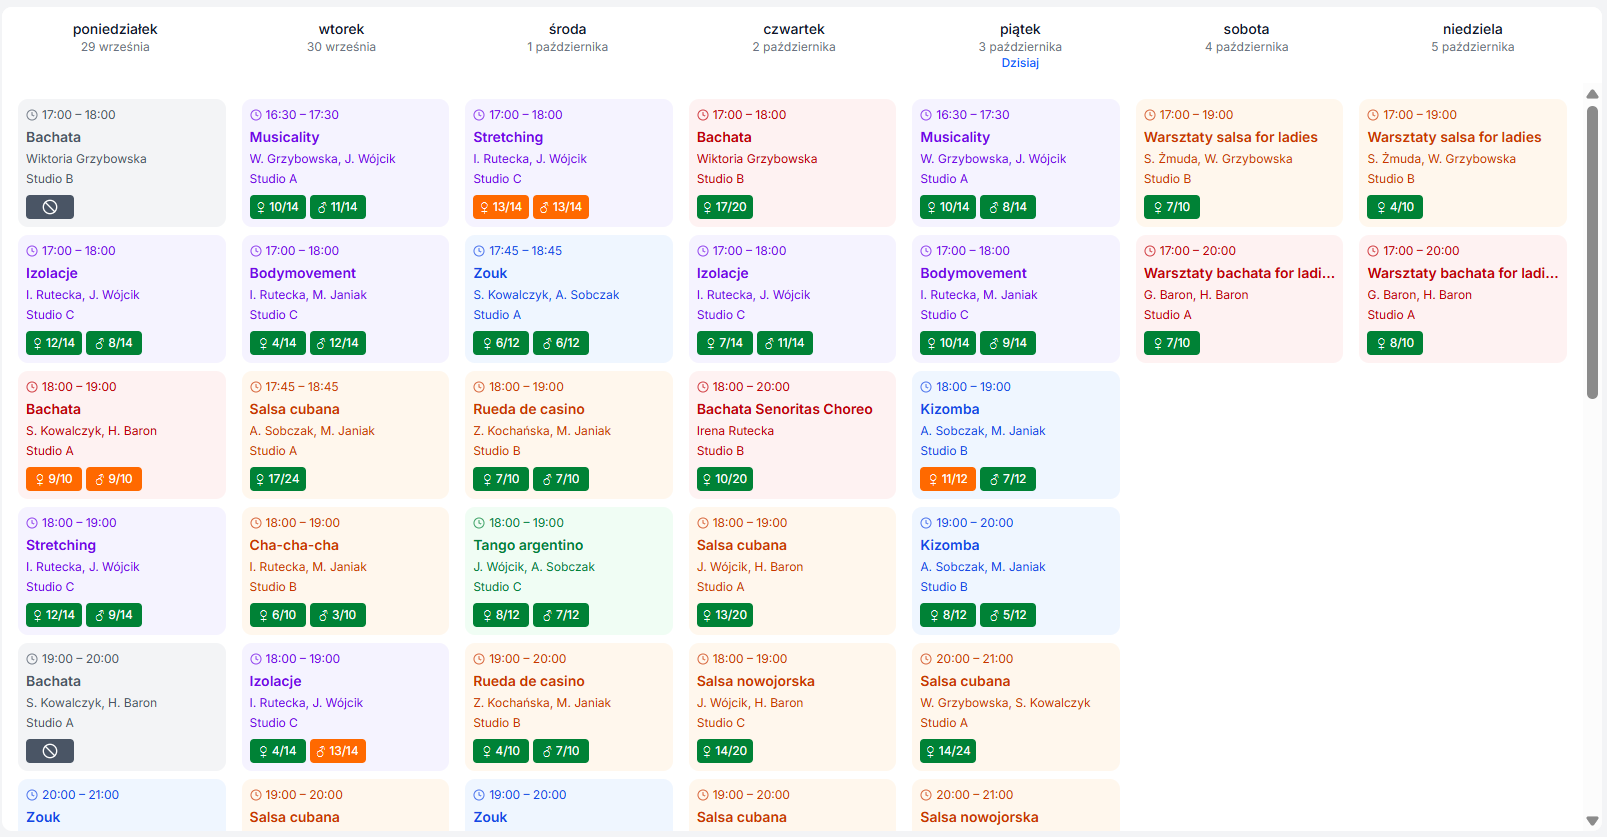The width and height of the screenshot is (1607, 837).
Task: Click the 17/20 badge on Thursday Bachata
Action: click(724, 207)
